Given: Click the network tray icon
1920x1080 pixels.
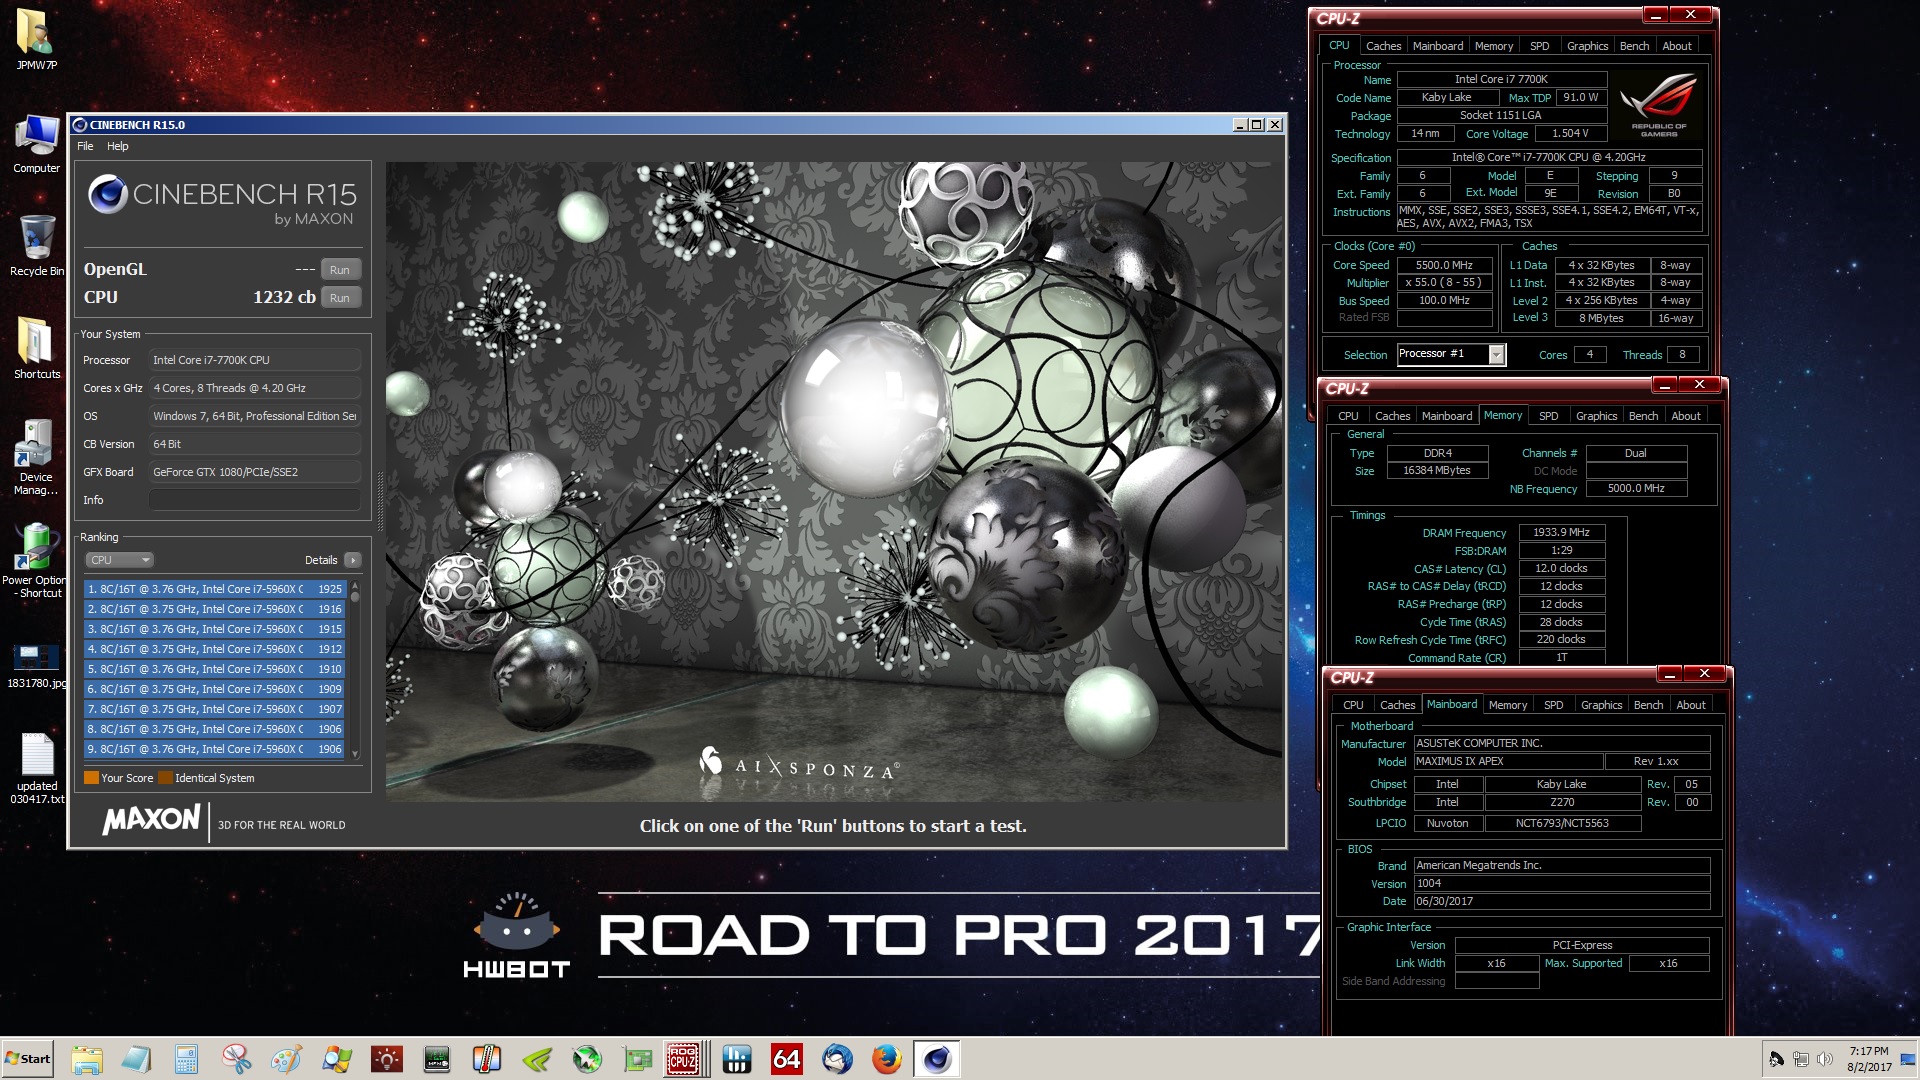Looking at the screenshot, I should coord(1801,1059).
